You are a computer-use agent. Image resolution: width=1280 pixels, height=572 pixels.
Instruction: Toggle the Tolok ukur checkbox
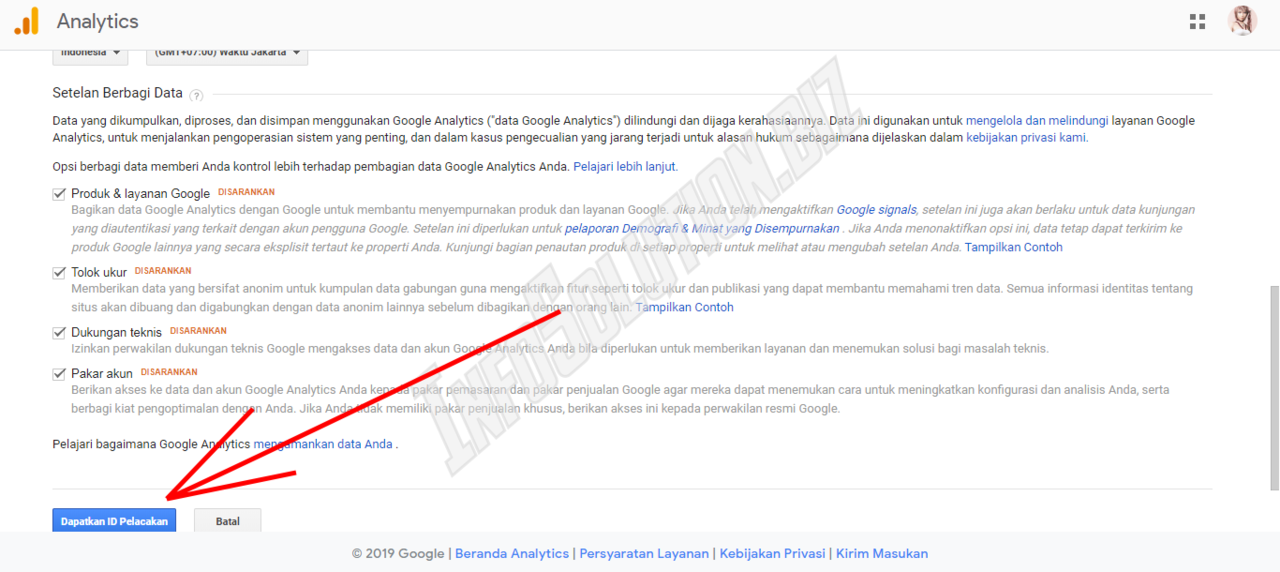(59, 272)
